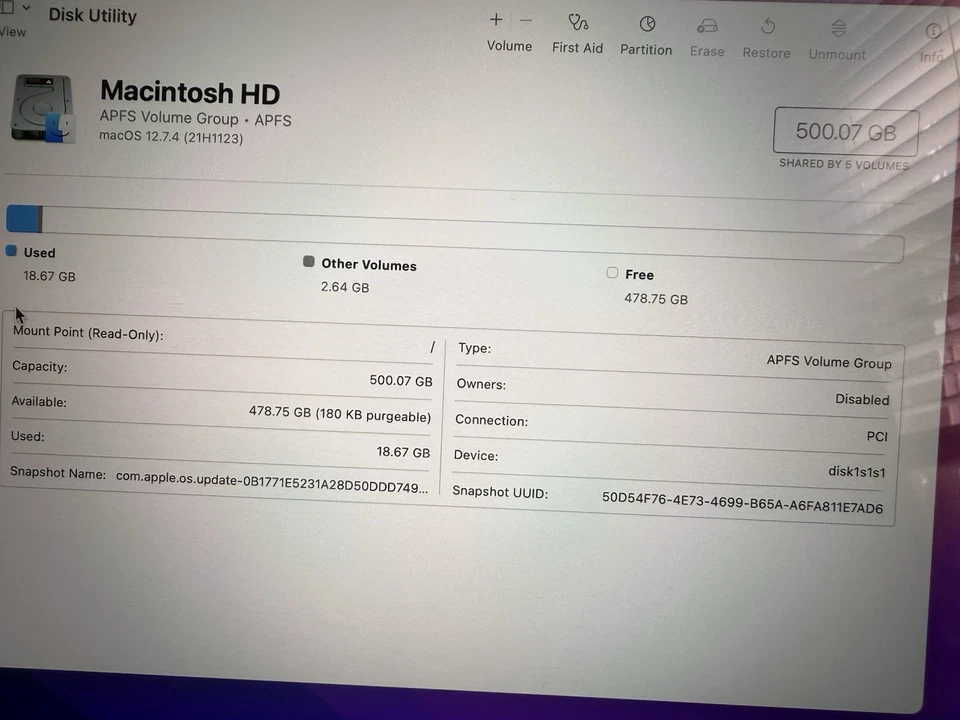
Task: Expand the sidebar view options chevron
Action: pyautogui.click(x=25, y=7)
